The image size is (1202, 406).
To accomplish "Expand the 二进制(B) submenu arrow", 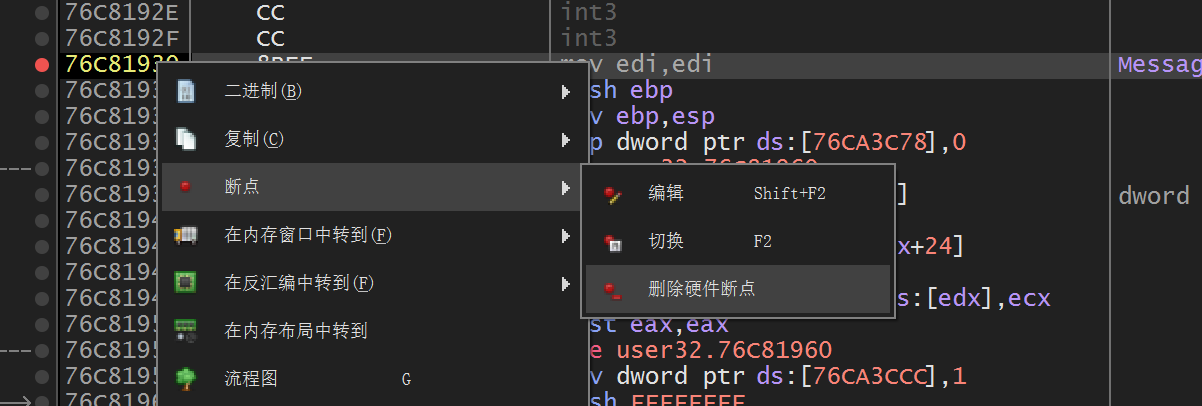I will [567, 91].
